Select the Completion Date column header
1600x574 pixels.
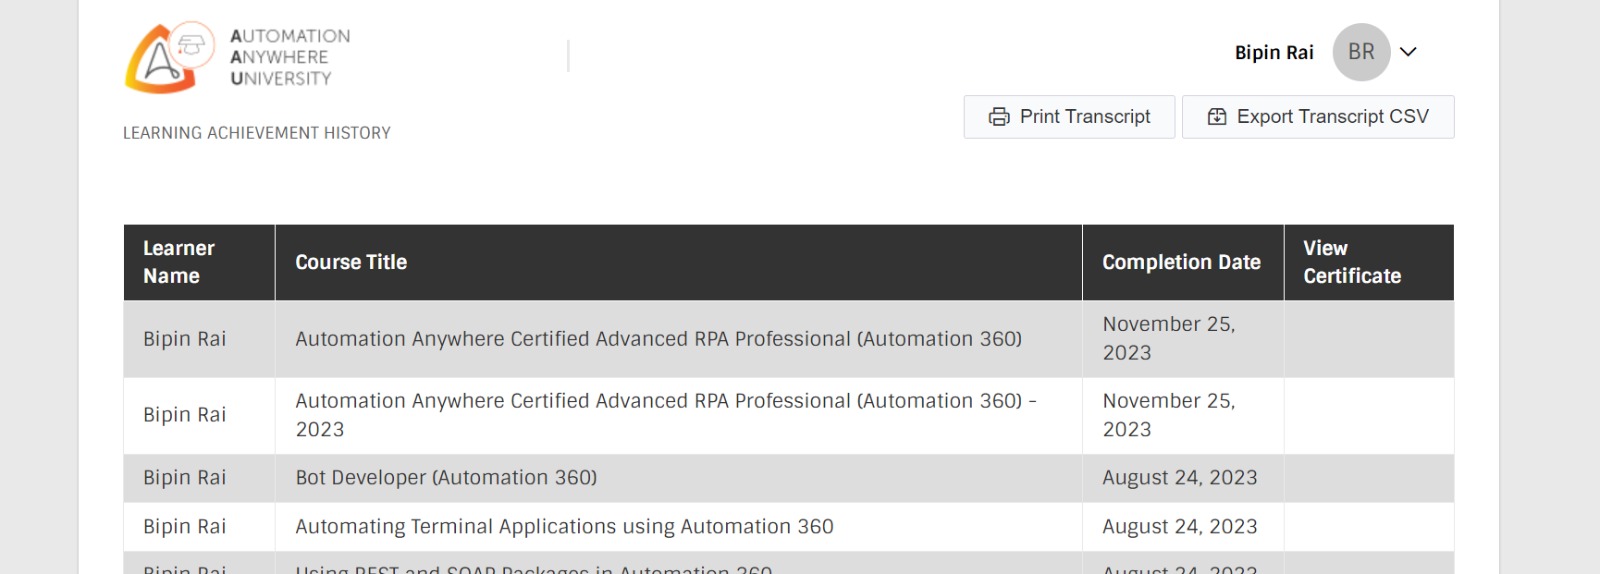pyautogui.click(x=1183, y=262)
